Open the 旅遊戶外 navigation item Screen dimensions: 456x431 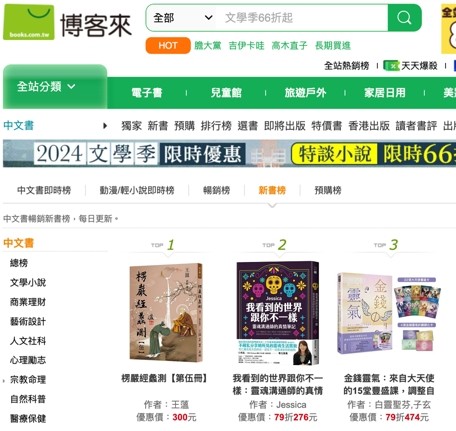point(305,93)
